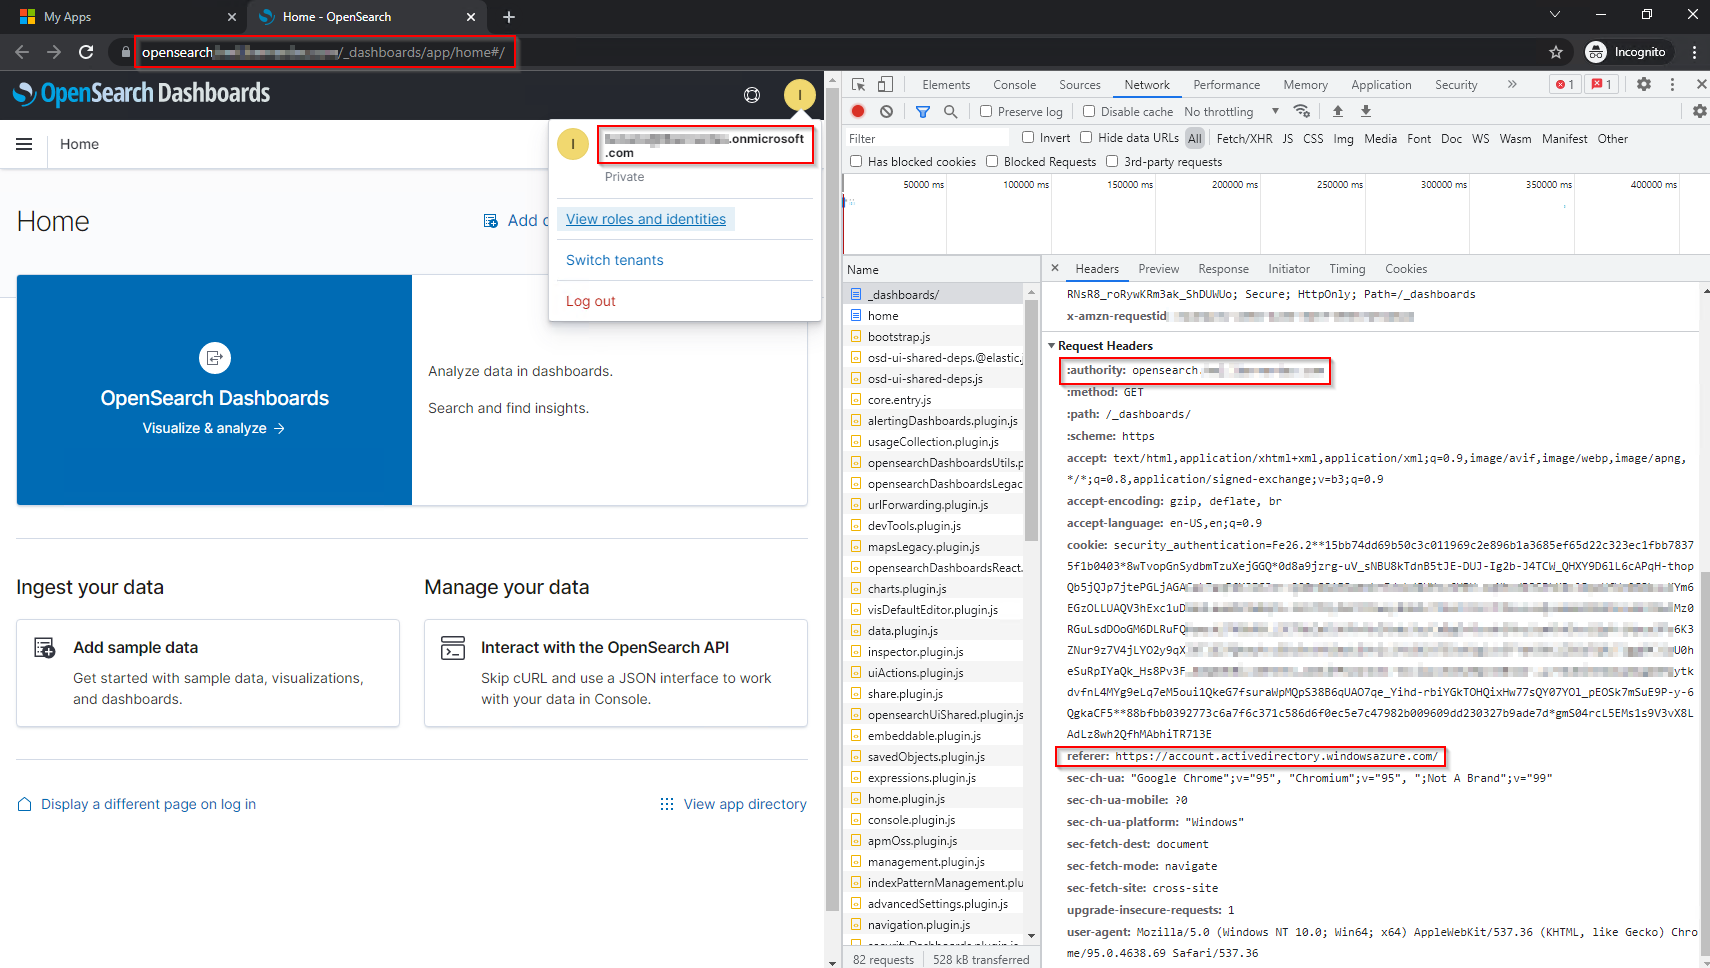Stop recording the network log
The width and height of the screenshot is (1710, 968).
point(858,112)
